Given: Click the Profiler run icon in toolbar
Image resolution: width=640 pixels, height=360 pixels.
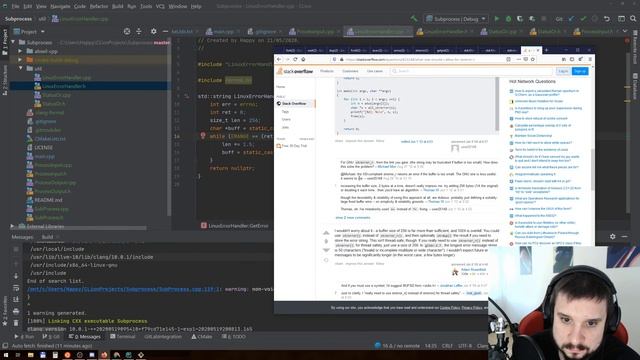Looking at the screenshot, I should click(531, 19).
